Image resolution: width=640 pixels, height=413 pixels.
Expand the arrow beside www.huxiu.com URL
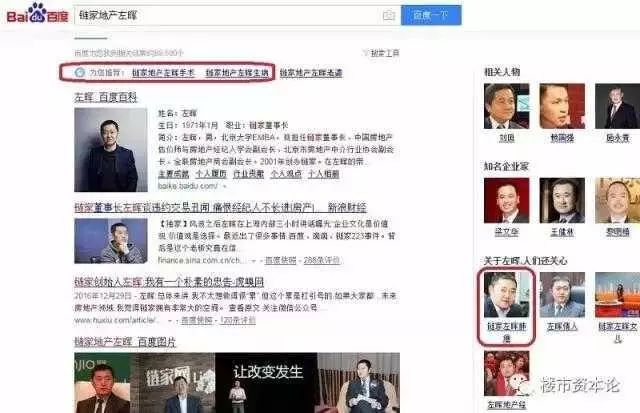pos(169,321)
